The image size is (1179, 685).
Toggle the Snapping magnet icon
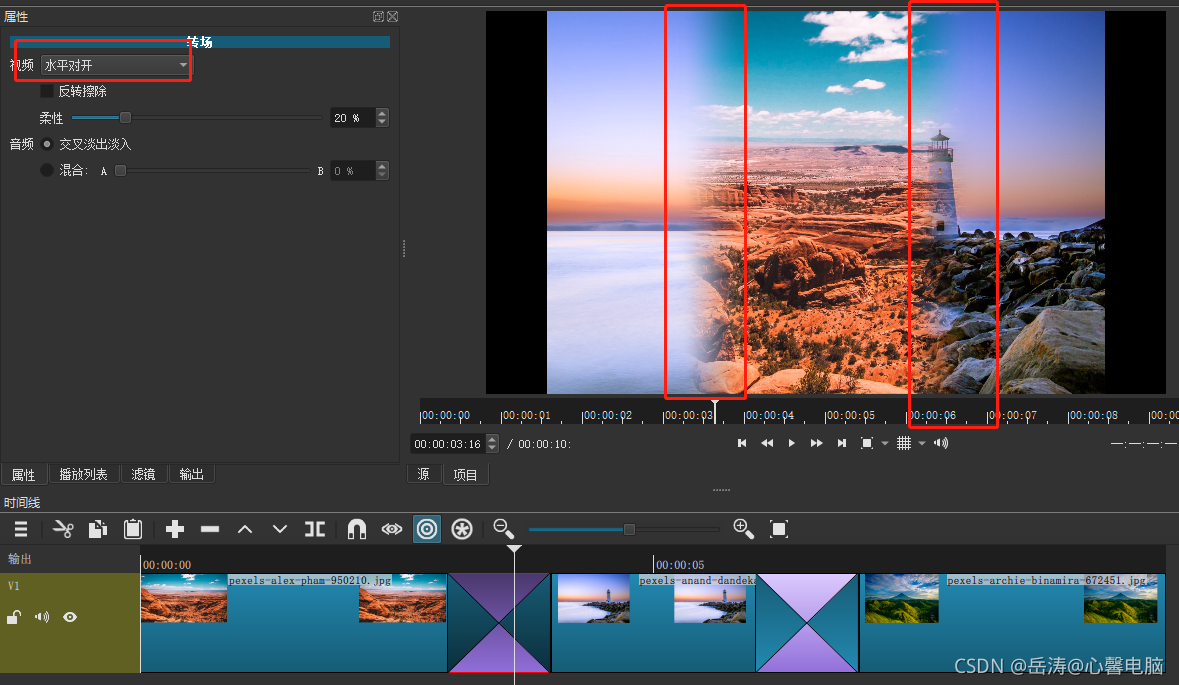click(x=356, y=529)
